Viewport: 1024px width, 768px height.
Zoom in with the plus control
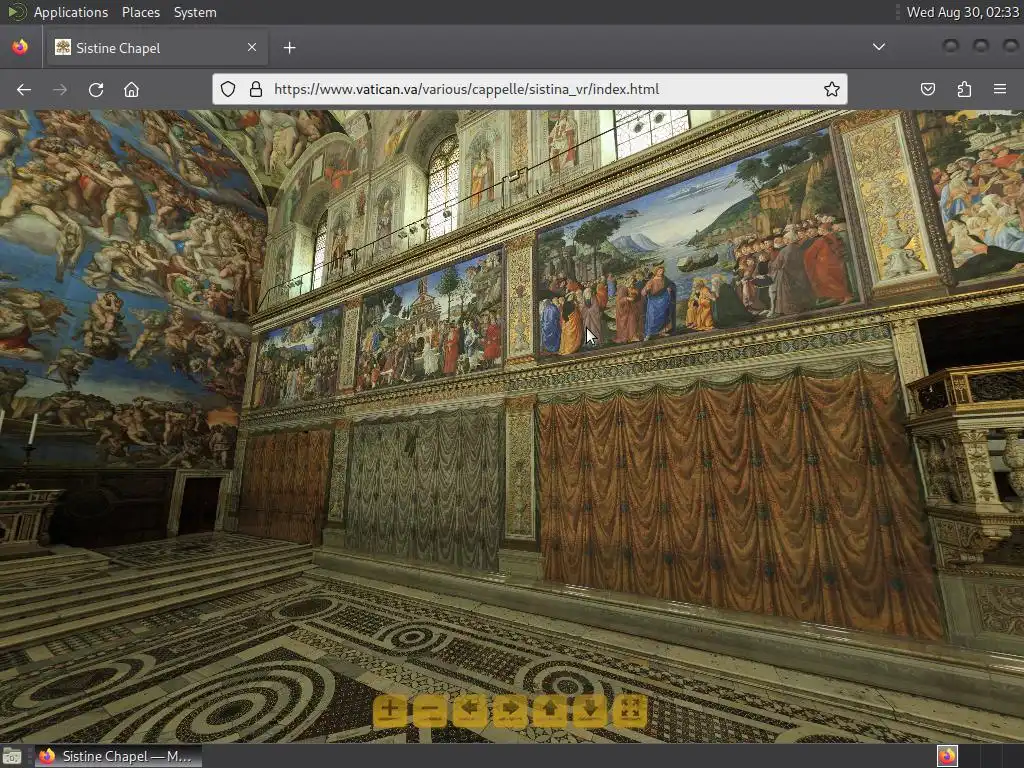(390, 711)
